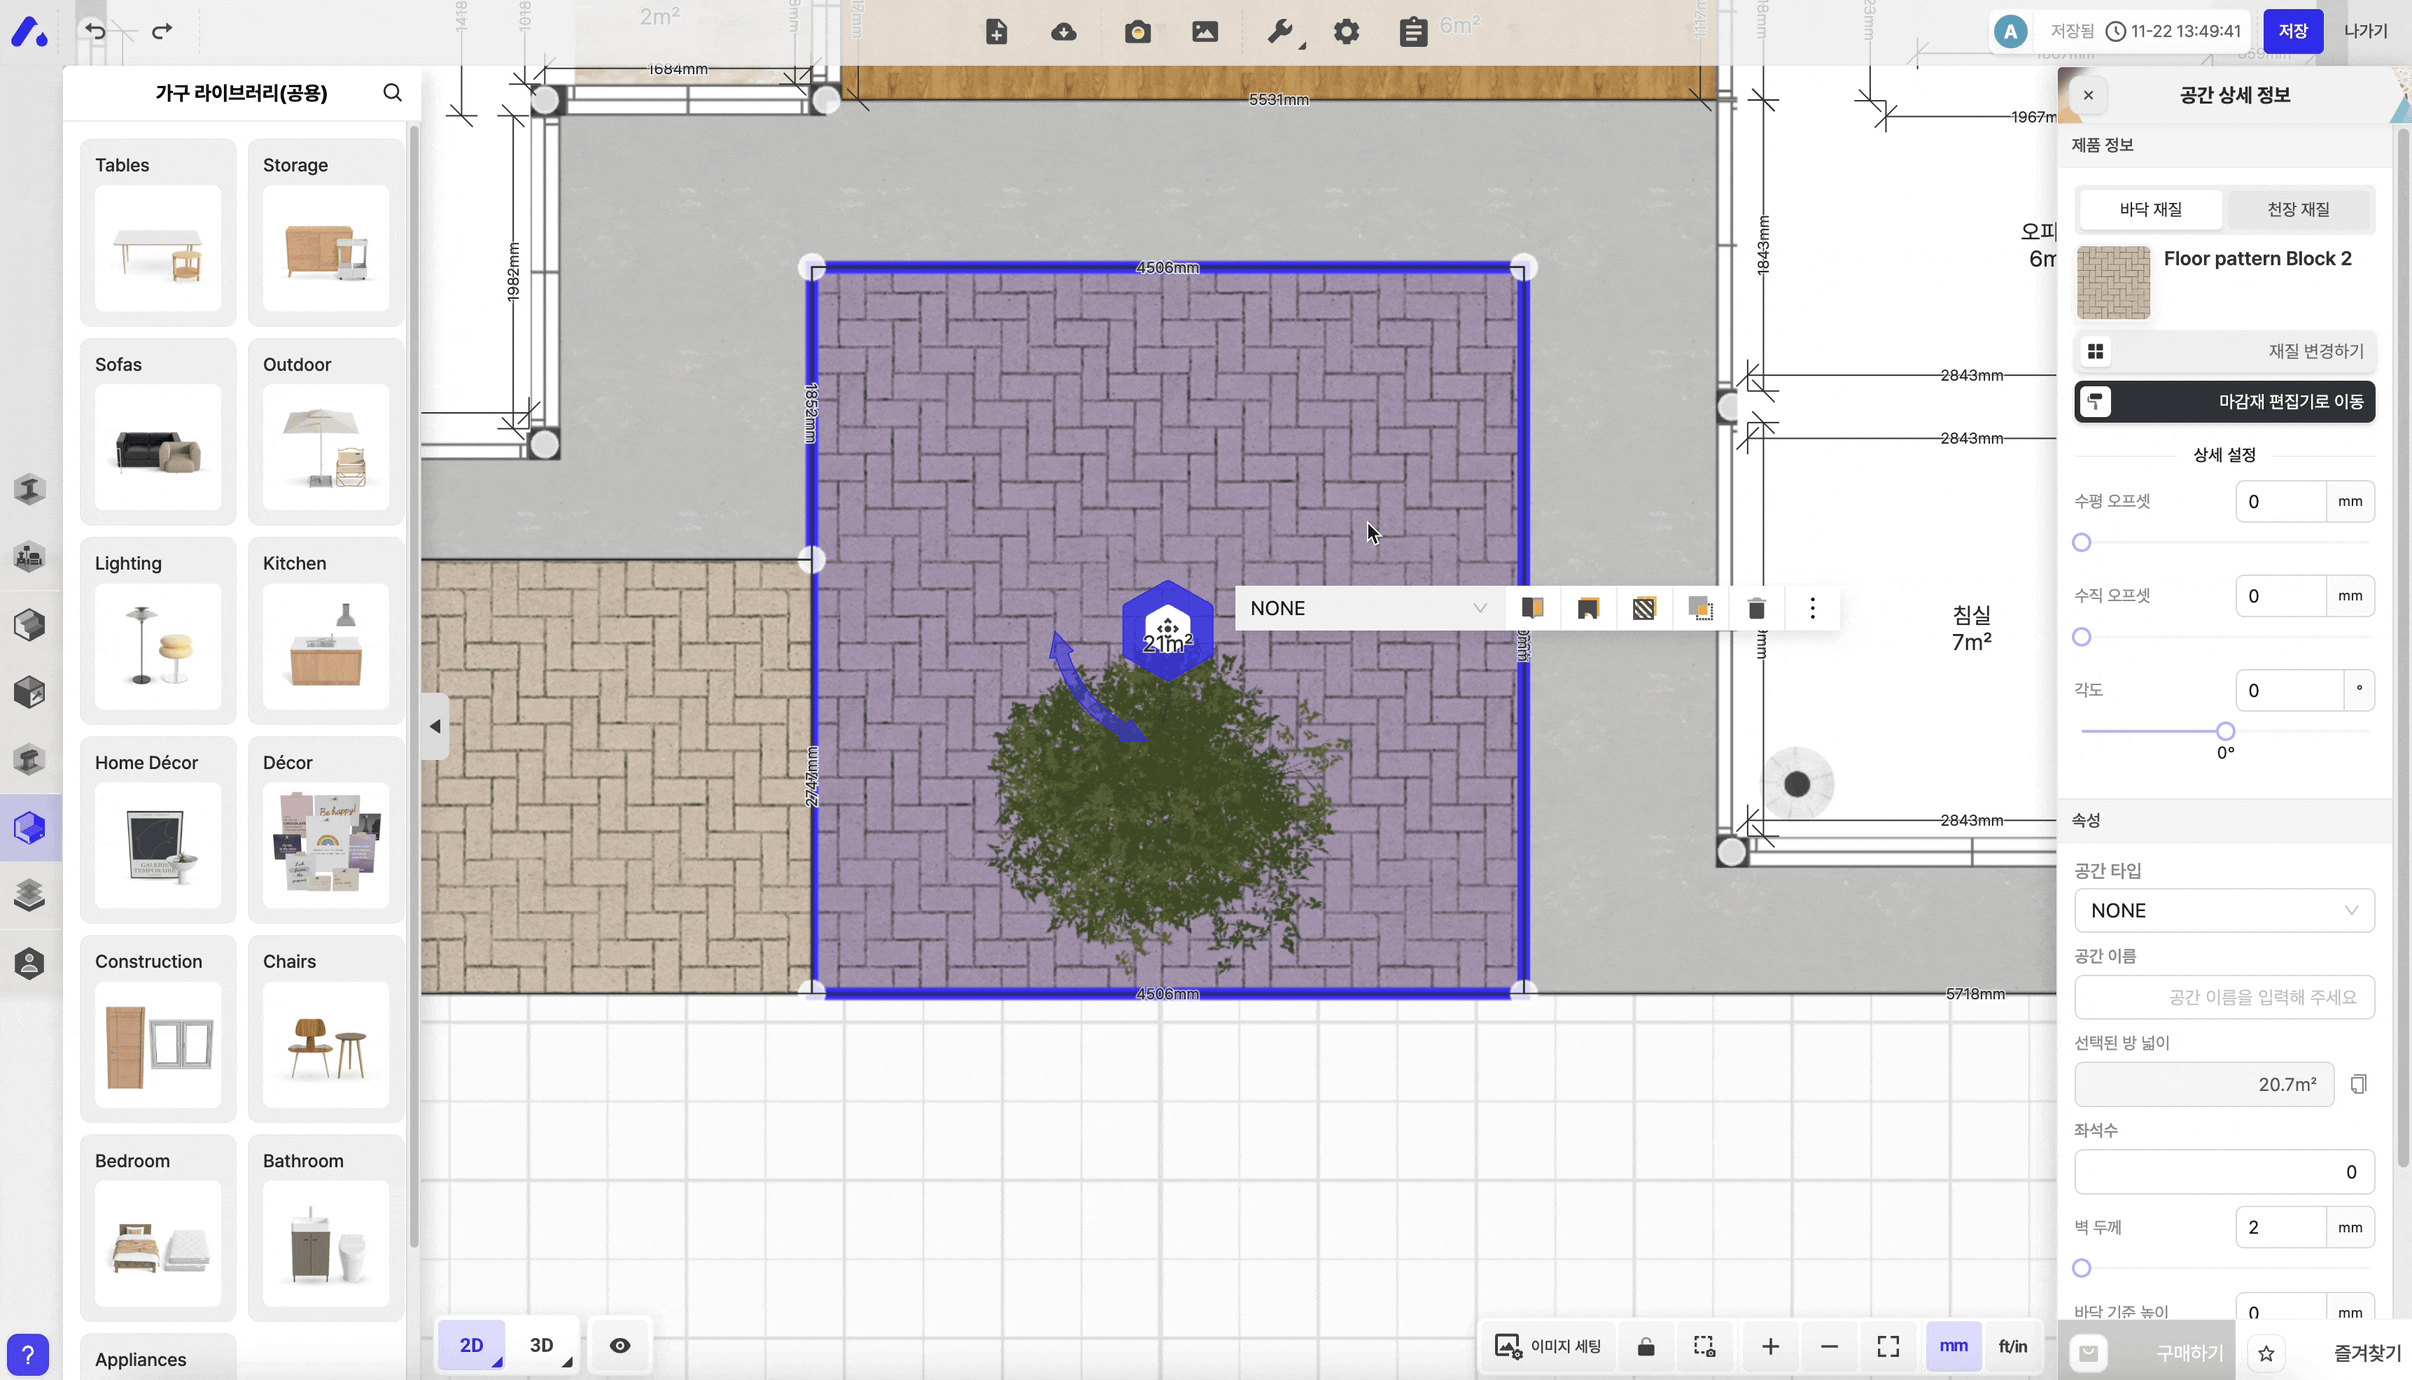Viewport: 2412px width, 1380px height.
Task: Click 마감재 편집기로 이동 button
Action: pos(2224,402)
